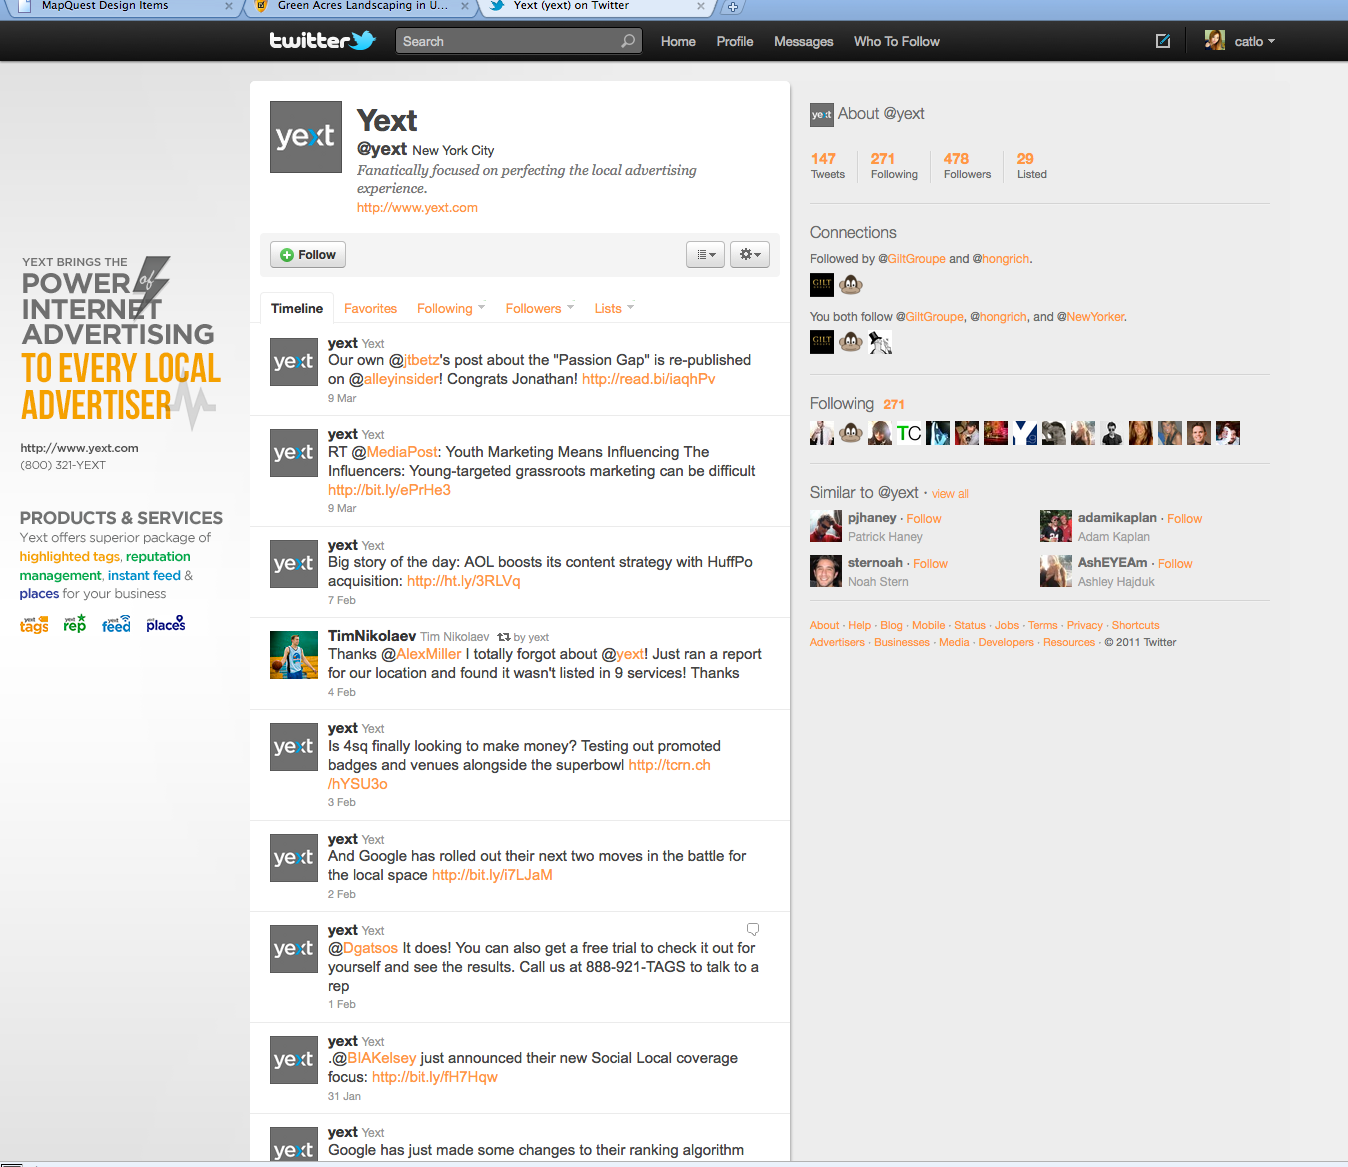Open the lists dropdown button beside Follow
1348x1167 pixels.
click(705, 255)
